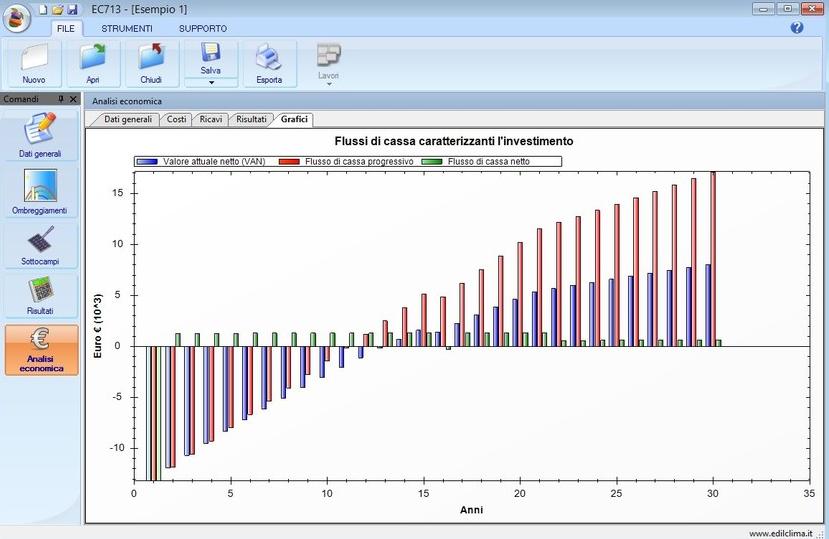
Task: Close the Comandi side panel
Action: (x=73, y=100)
